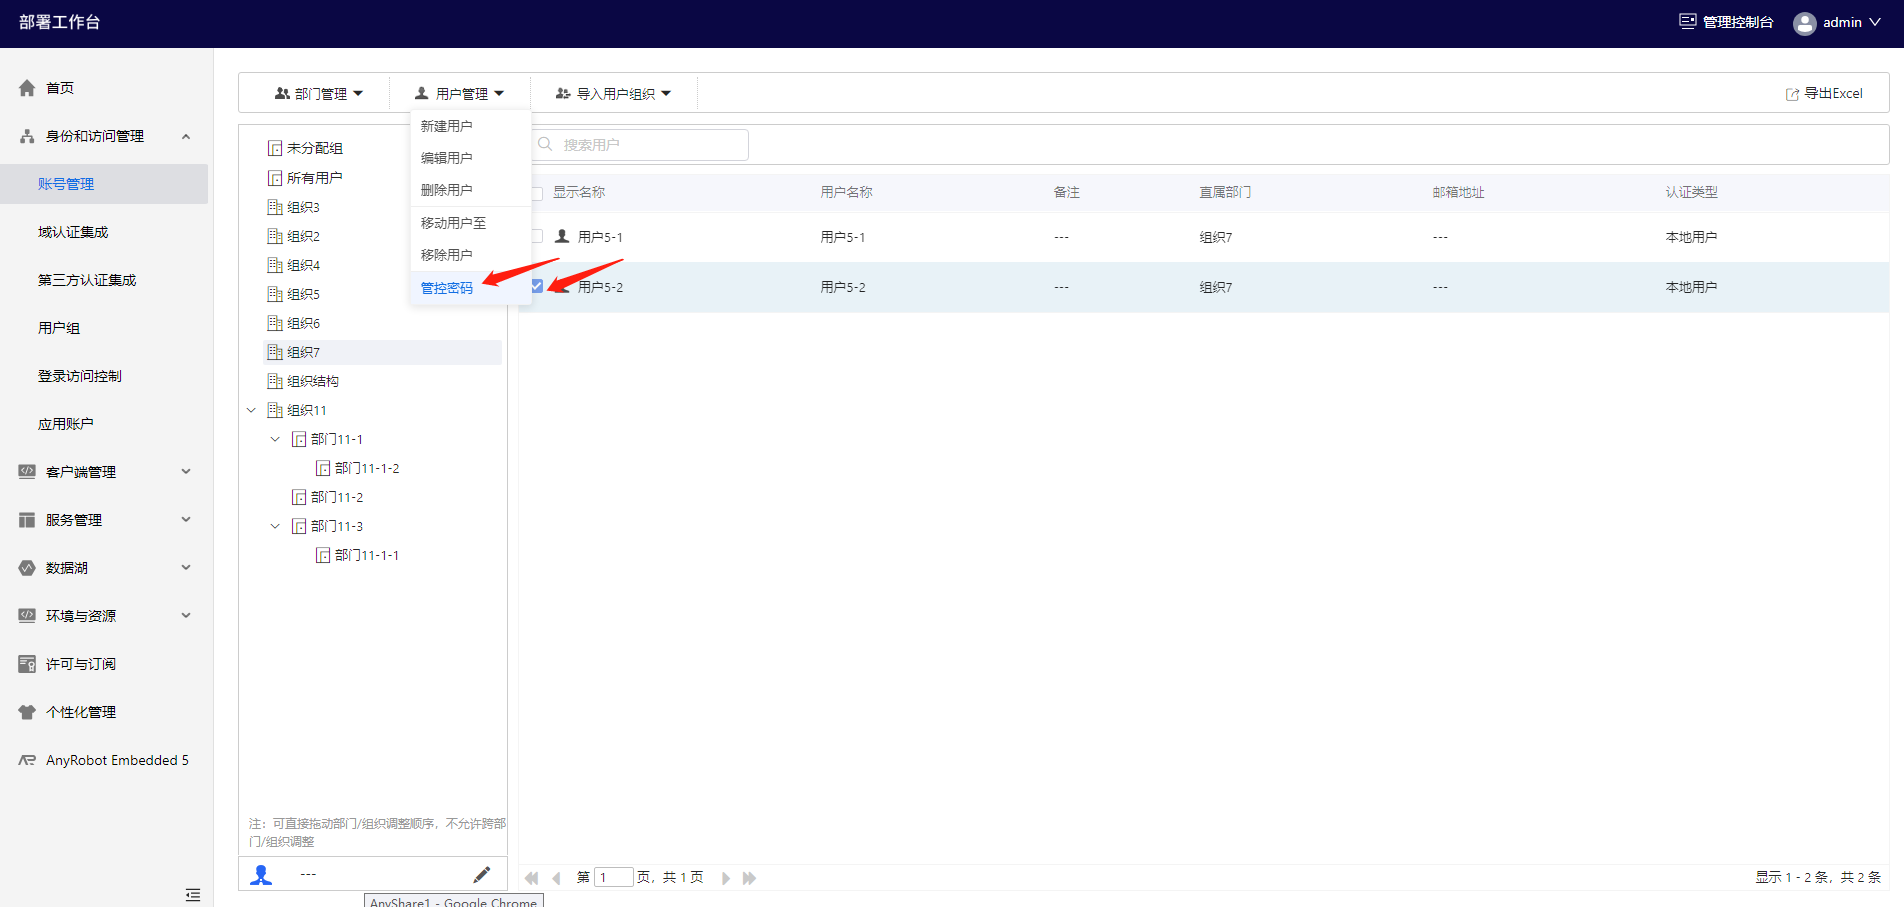Select 组织结构 in the tree
This screenshot has height=907, width=1904.
tap(312, 381)
